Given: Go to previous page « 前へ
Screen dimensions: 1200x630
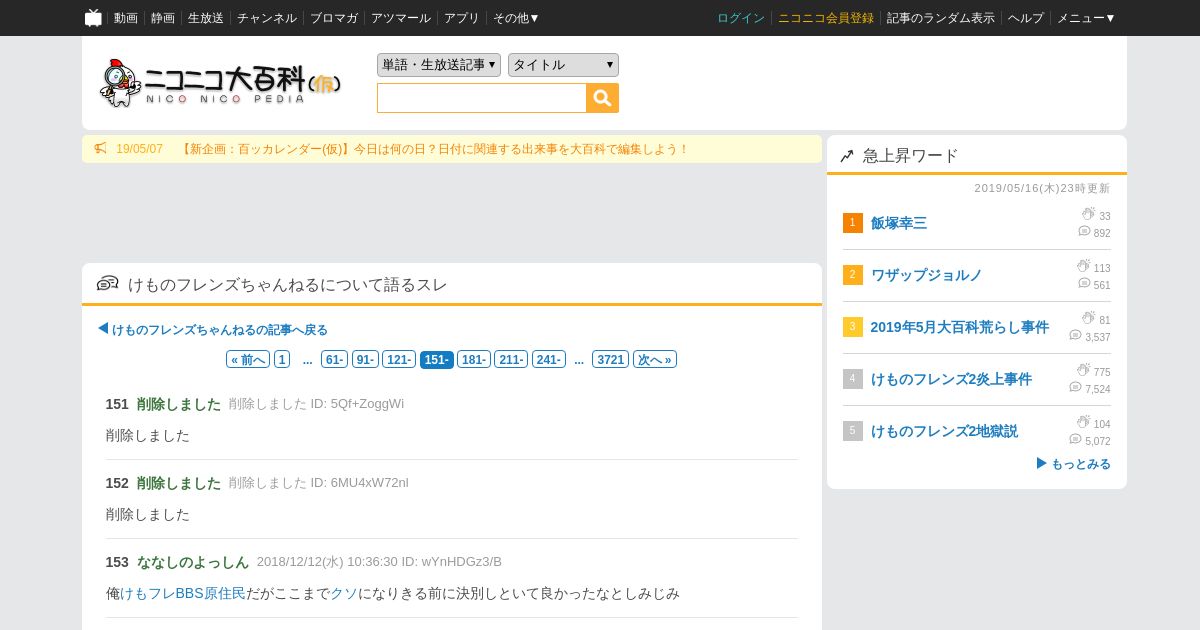Looking at the screenshot, I should (x=248, y=360).
